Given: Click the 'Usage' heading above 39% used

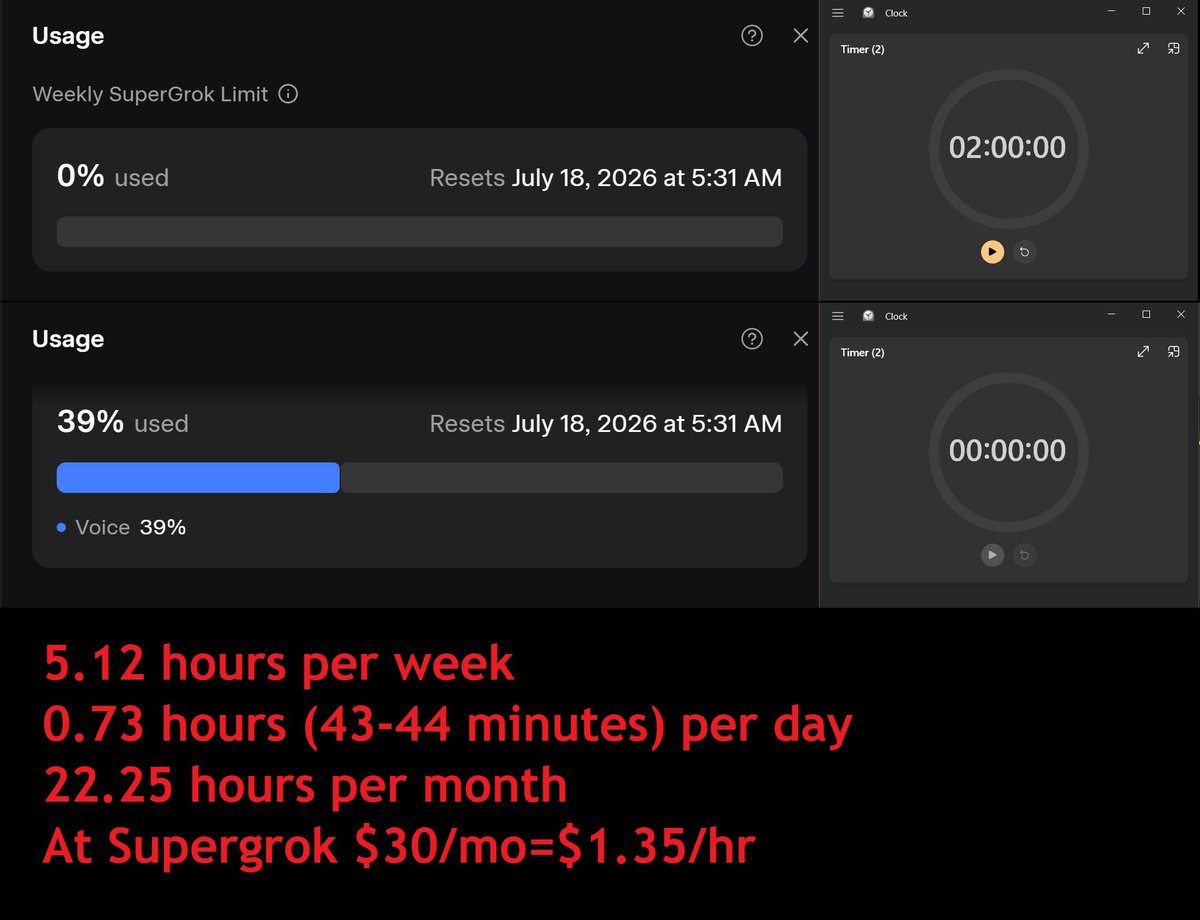Looking at the screenshot, I should coord(68,339).
